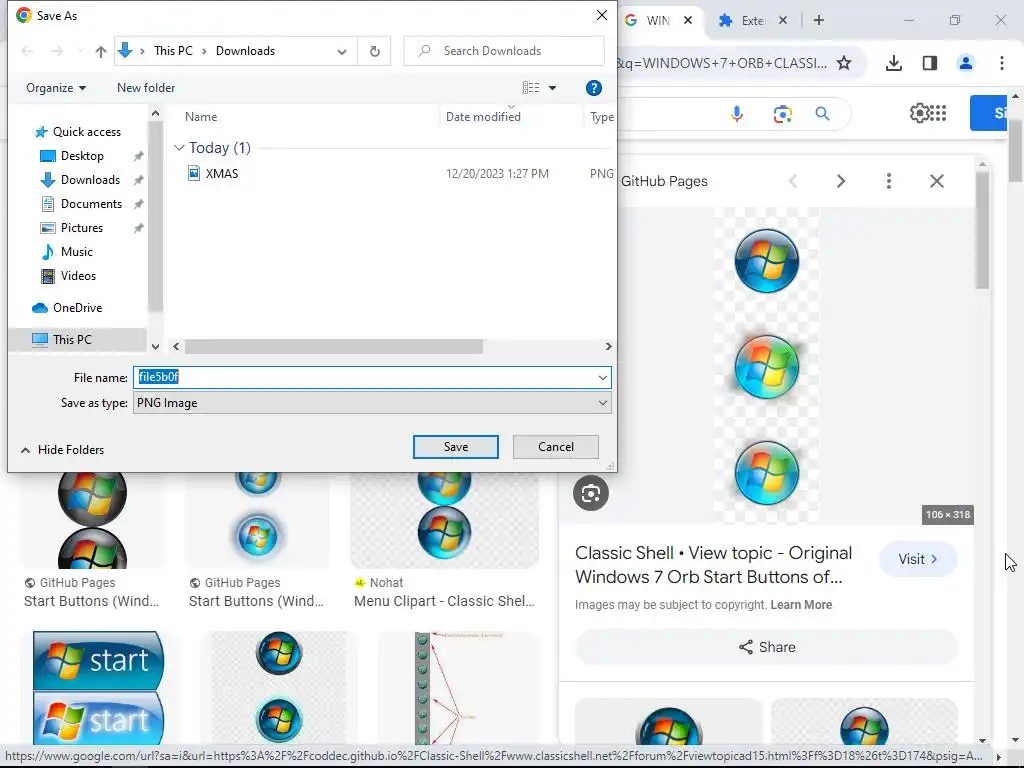The width and height of the screenshot is (1024, 768).
Task: Open the view options dropdown arrow
Action: tap(552, 88)
